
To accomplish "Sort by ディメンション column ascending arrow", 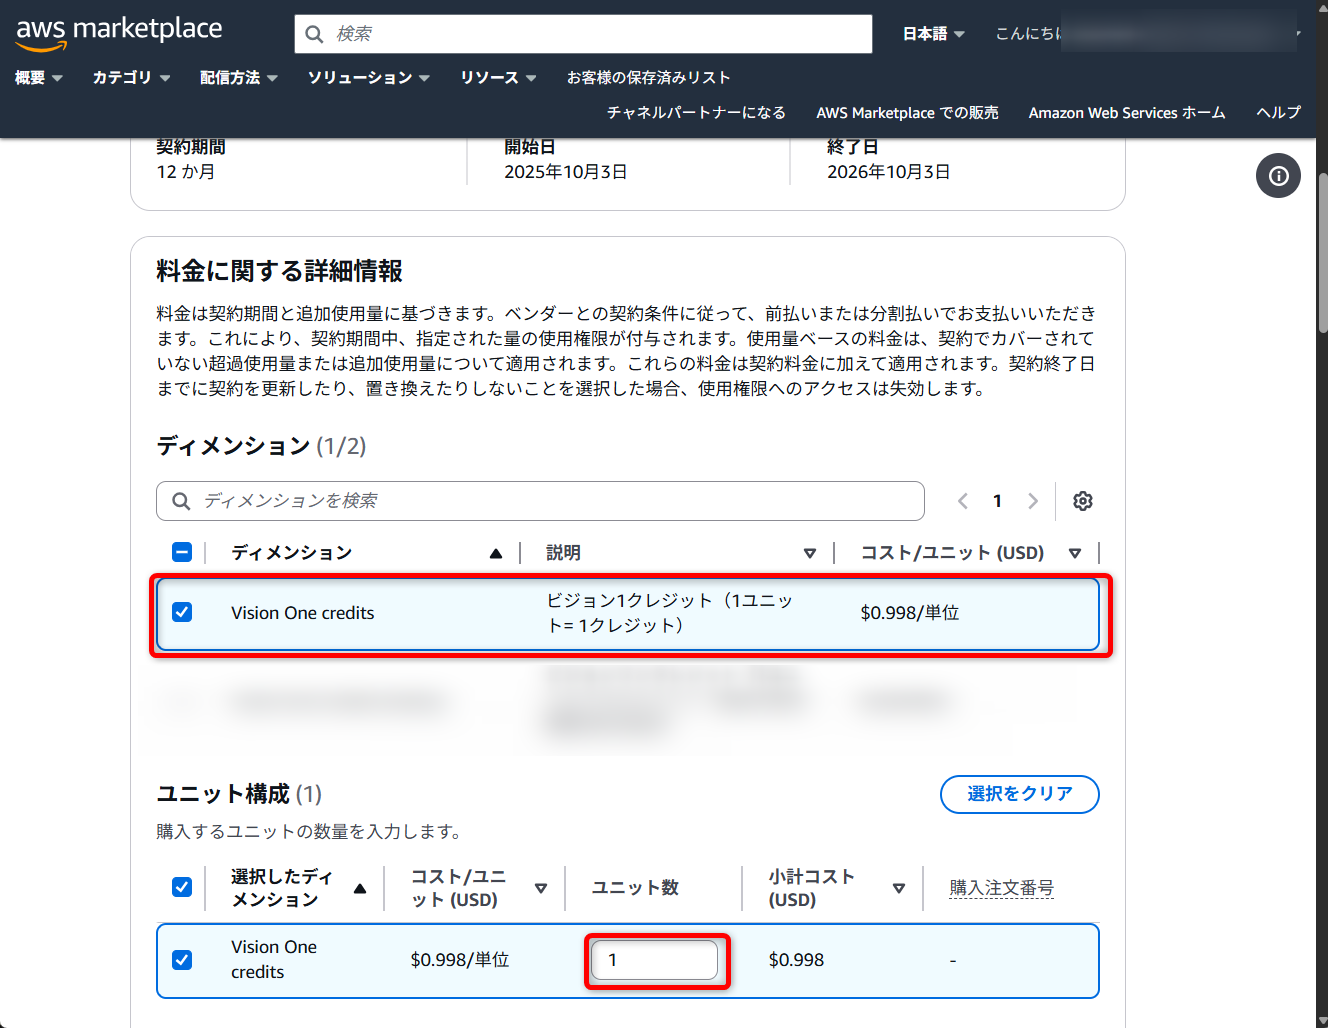I will coord(495,553).
